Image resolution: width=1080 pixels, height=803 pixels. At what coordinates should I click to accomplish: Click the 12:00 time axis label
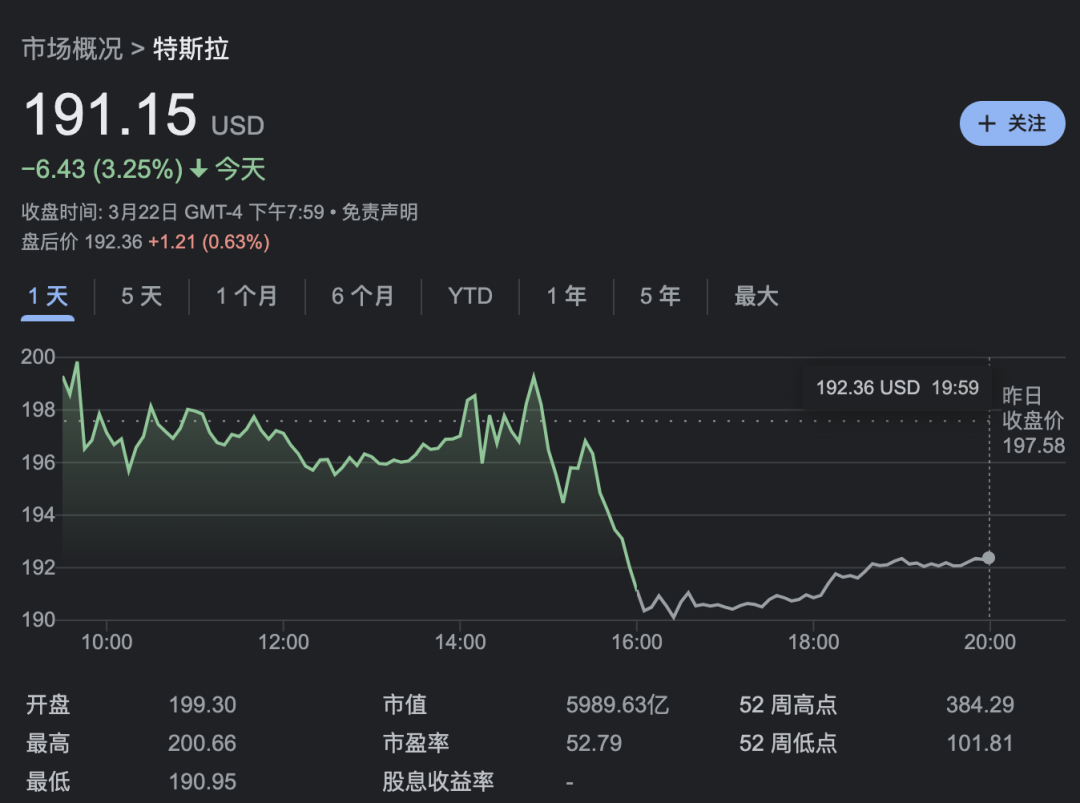283,642
